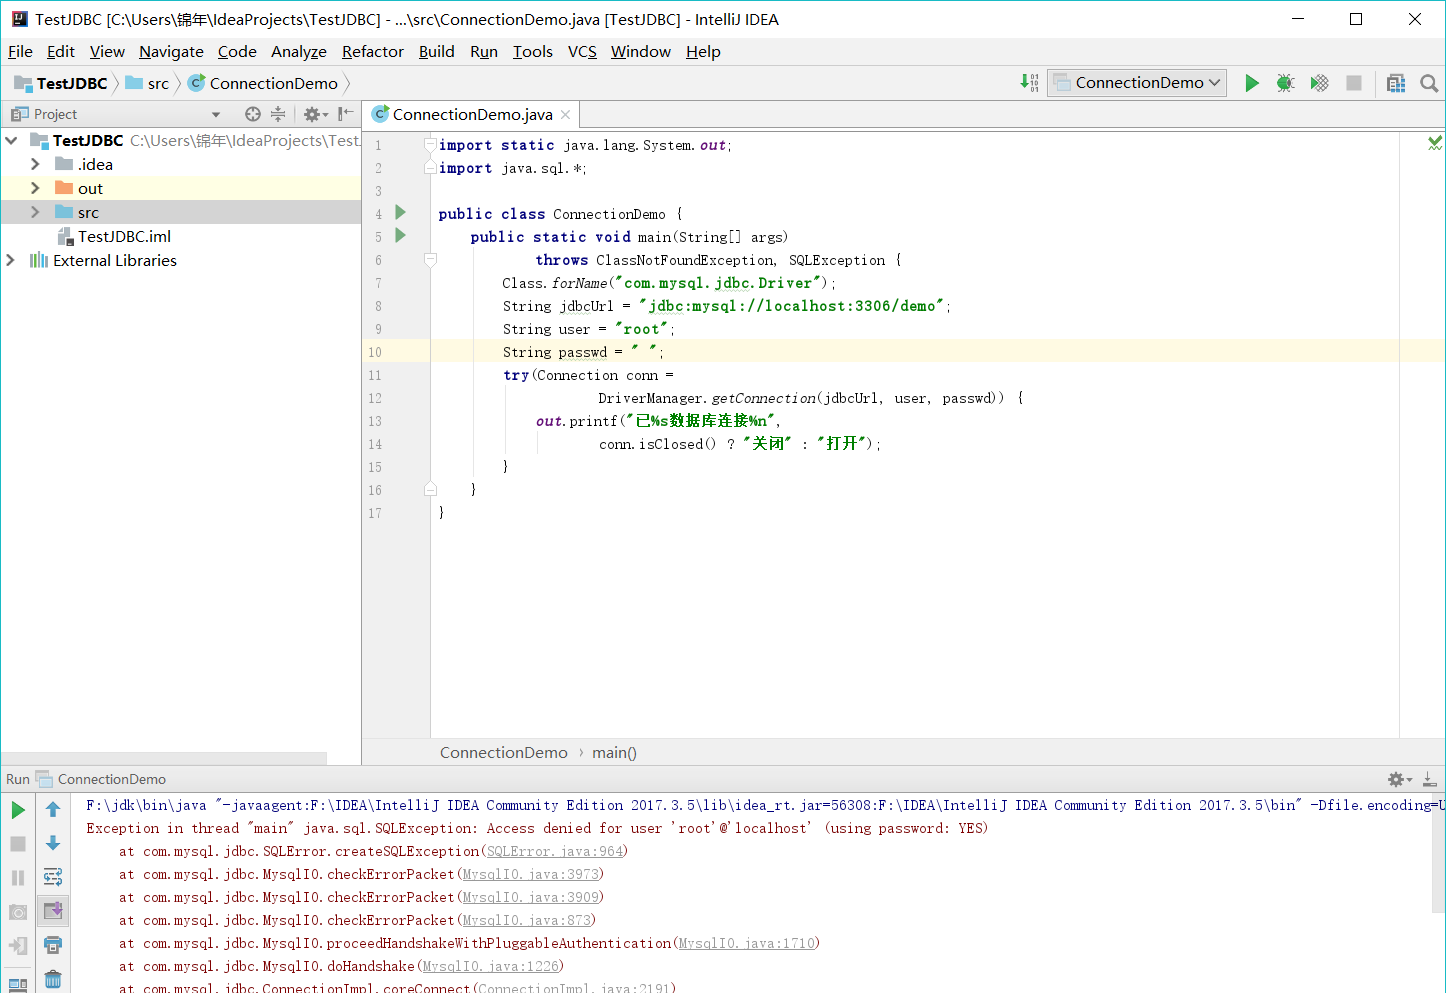Expand External Libraries node

click(x=11, y=260)
